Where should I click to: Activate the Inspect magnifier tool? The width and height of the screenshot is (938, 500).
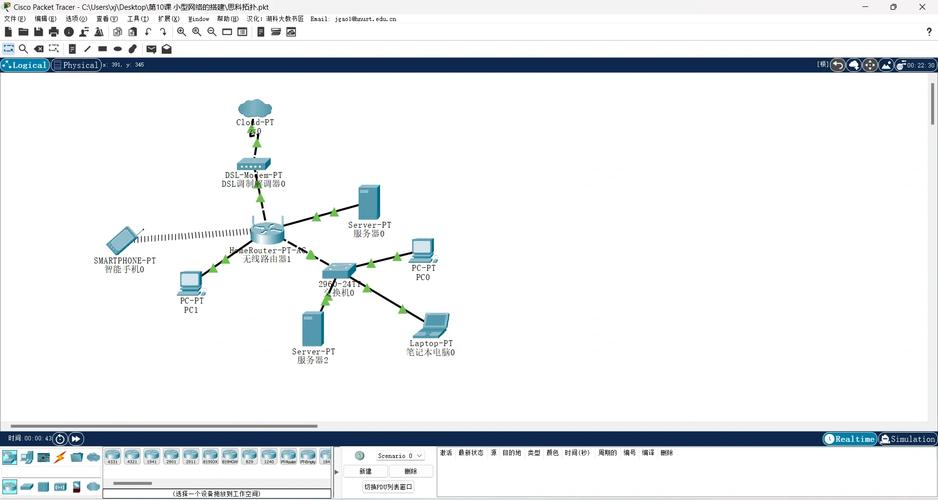pos(23,49)
